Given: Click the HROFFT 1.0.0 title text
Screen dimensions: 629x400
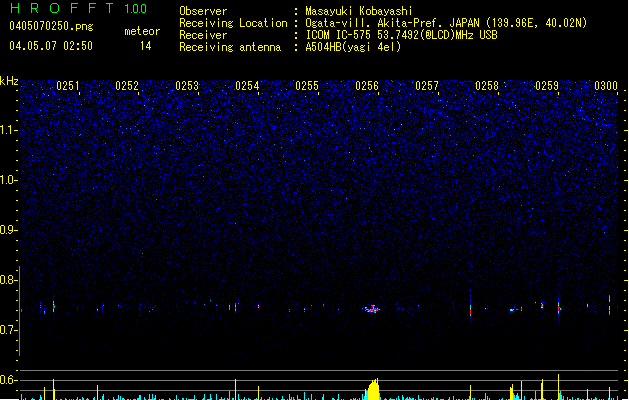Looking at the screenshot, I should 79,8.
